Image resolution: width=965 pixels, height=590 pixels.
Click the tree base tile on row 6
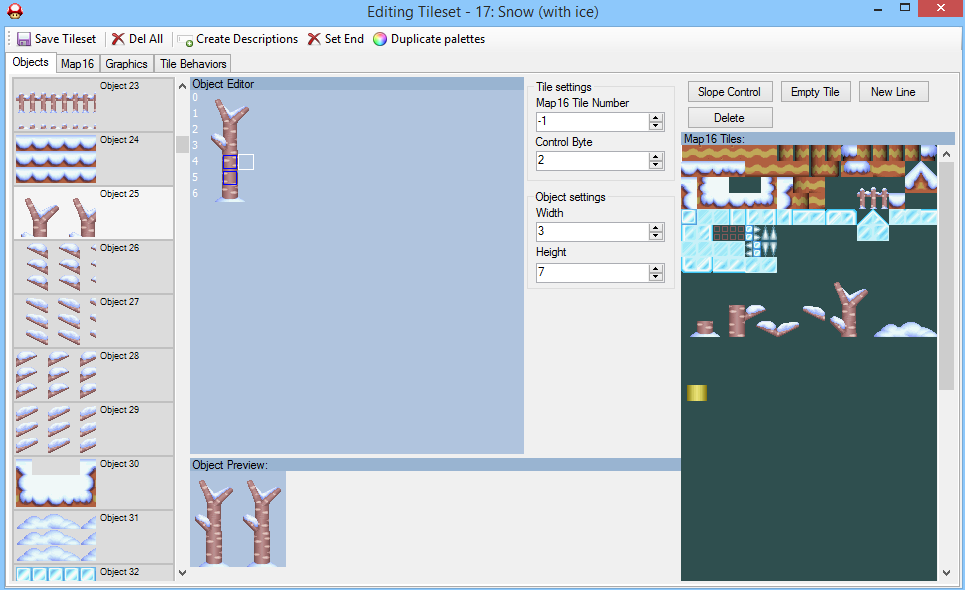pyautogui.click(x=230, y=194)
